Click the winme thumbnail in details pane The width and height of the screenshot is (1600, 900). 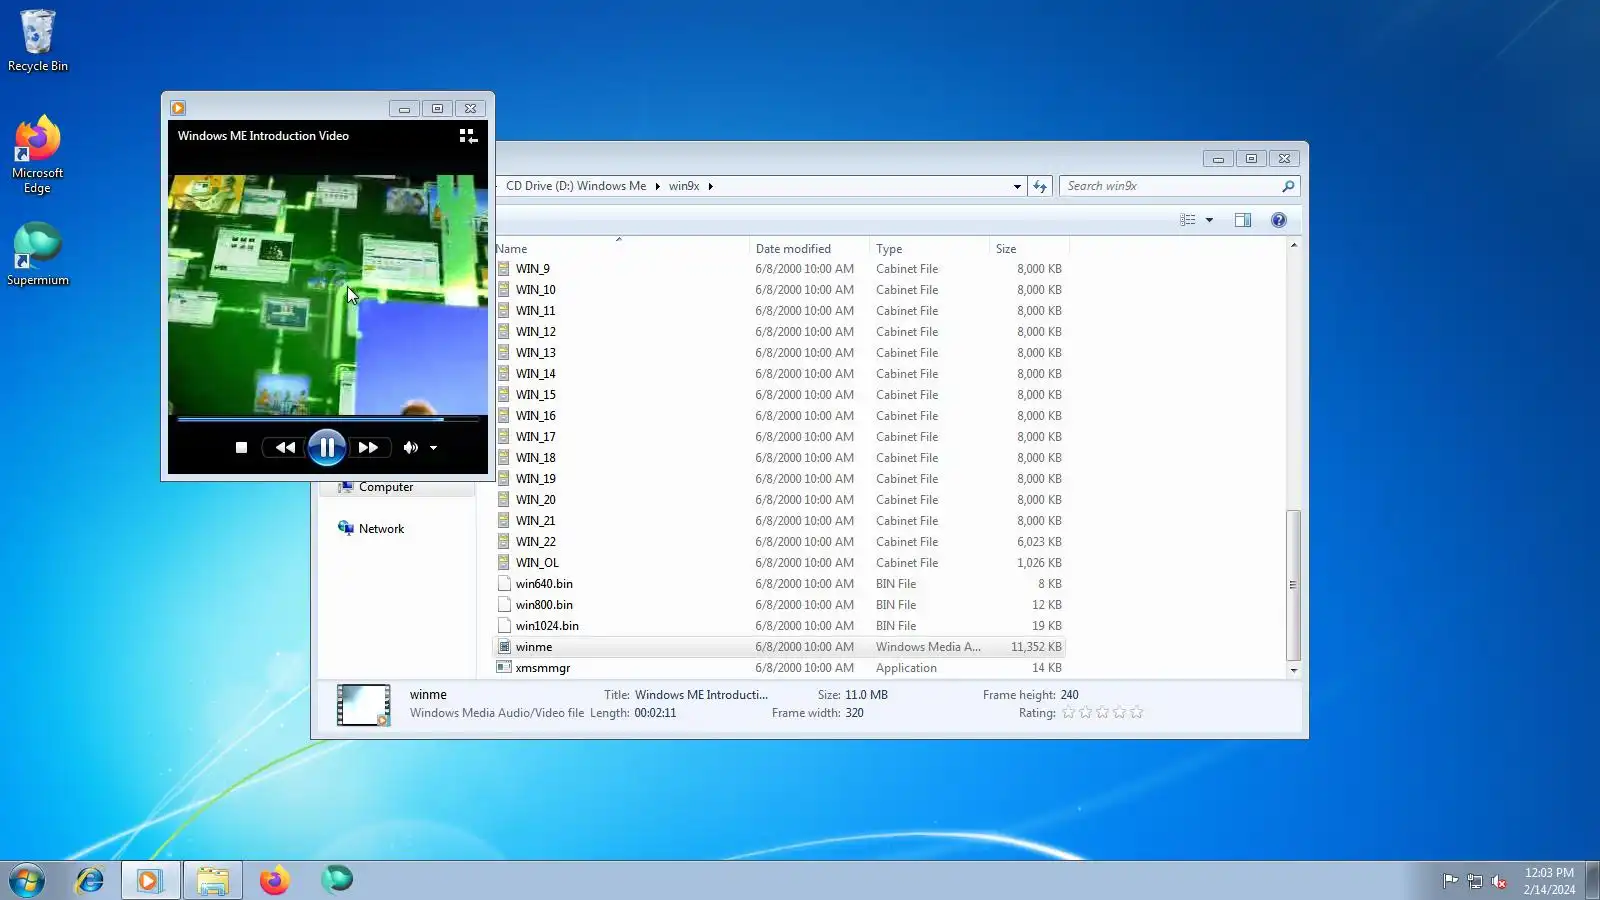pos(363,705)
